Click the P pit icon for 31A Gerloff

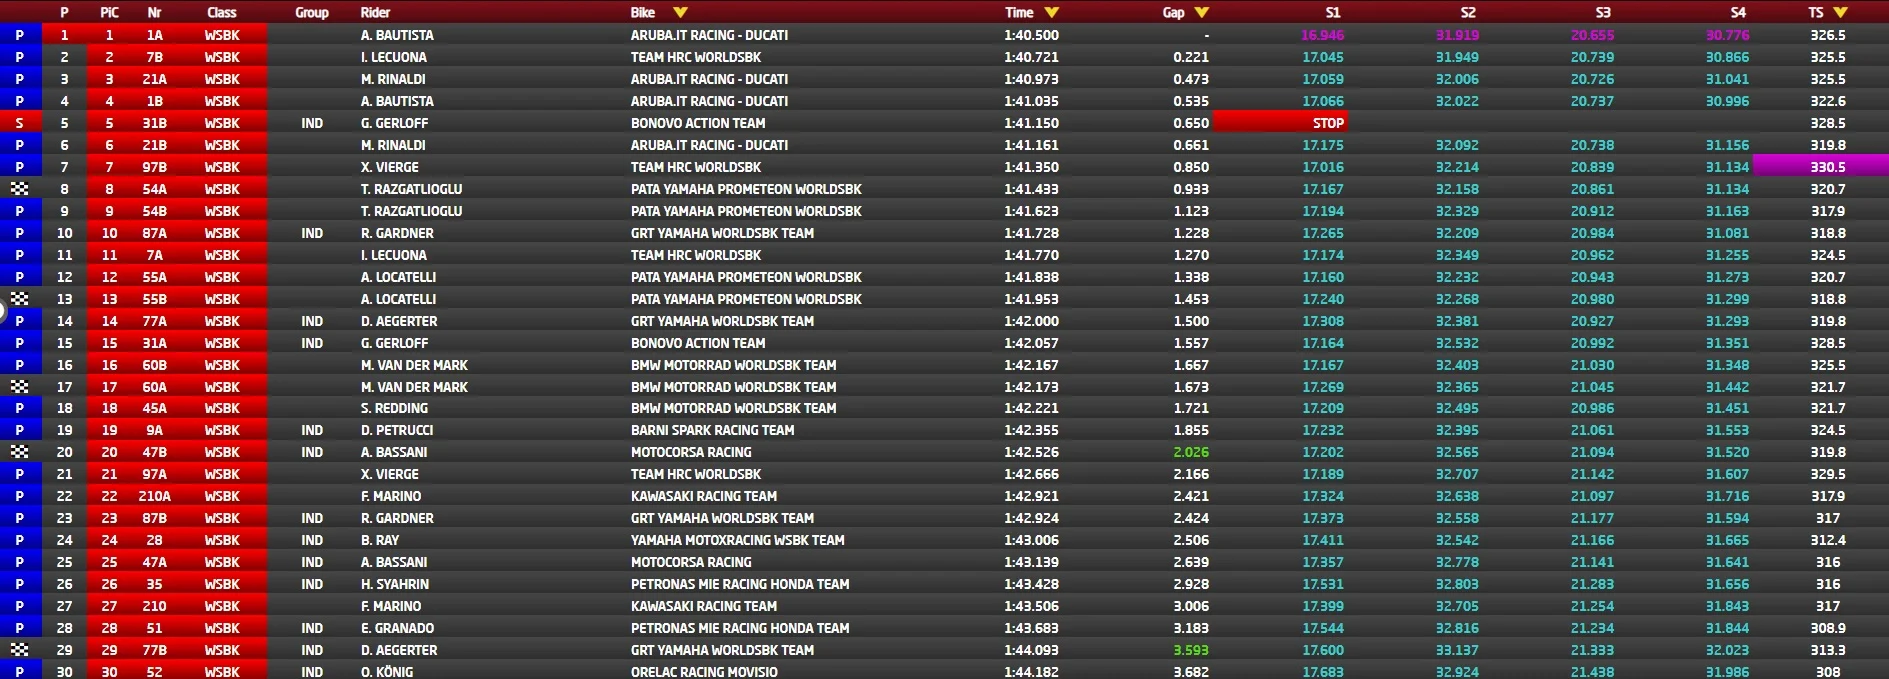click(x=20, y=343)
